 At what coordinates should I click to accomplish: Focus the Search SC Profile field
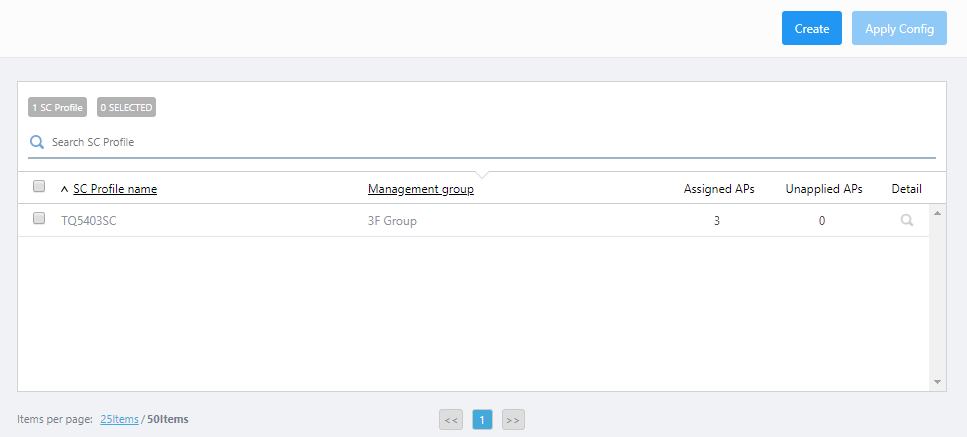coord(480,142)
